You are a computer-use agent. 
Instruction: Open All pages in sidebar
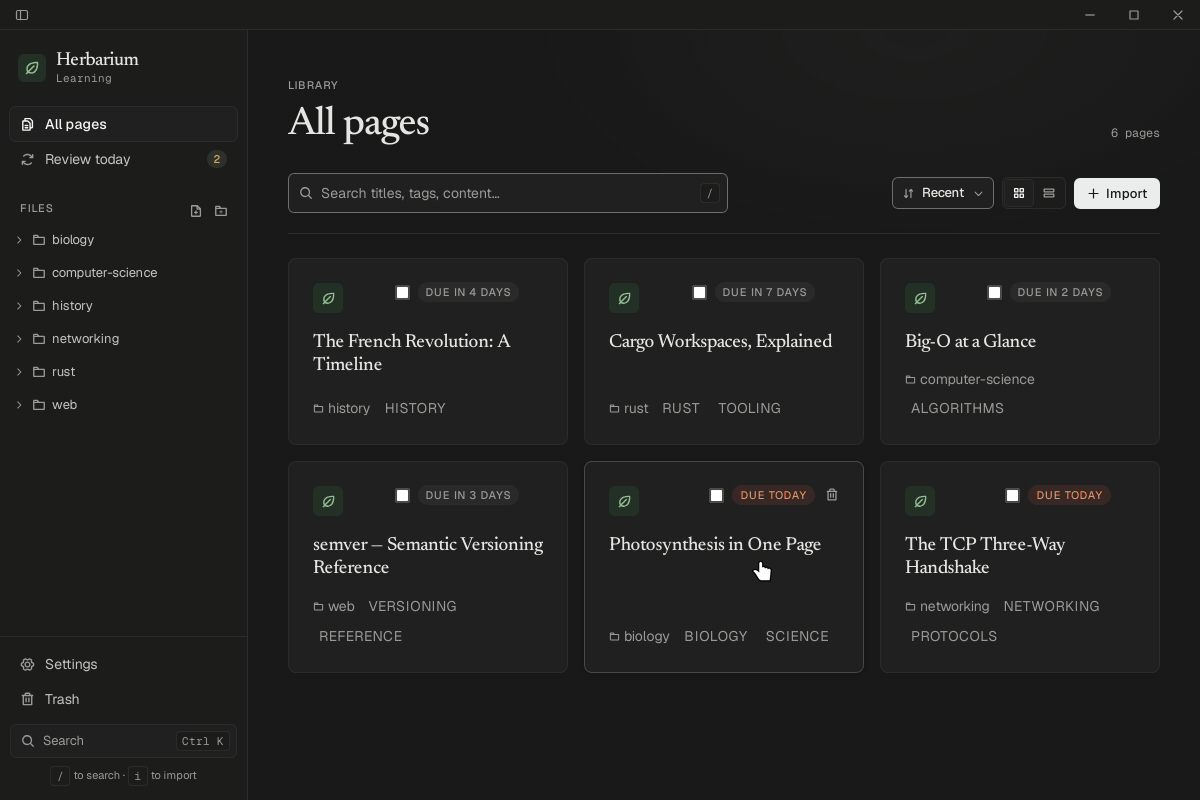tap(123, 124)
